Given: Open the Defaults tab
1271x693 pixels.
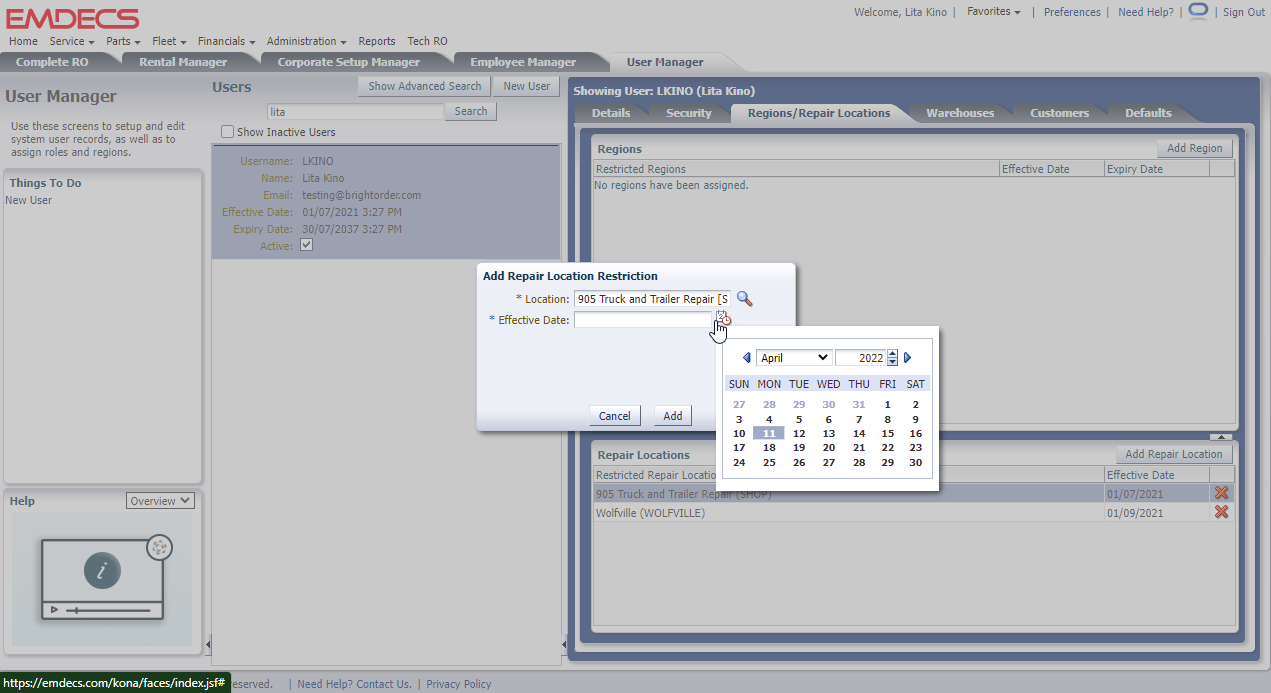Looking at the screenshot, I should click(x=1148, y=113).
